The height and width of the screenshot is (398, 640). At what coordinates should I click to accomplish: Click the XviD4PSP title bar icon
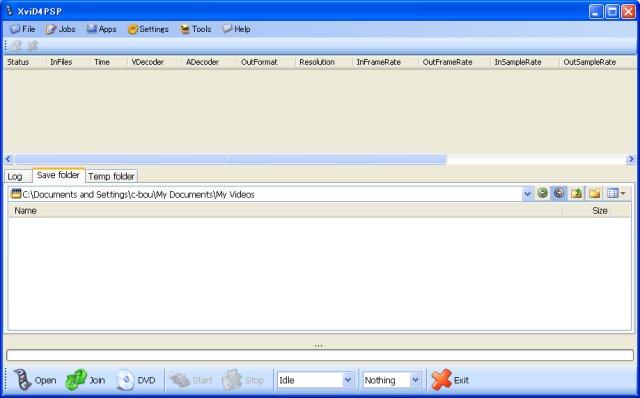coord(9,10)
